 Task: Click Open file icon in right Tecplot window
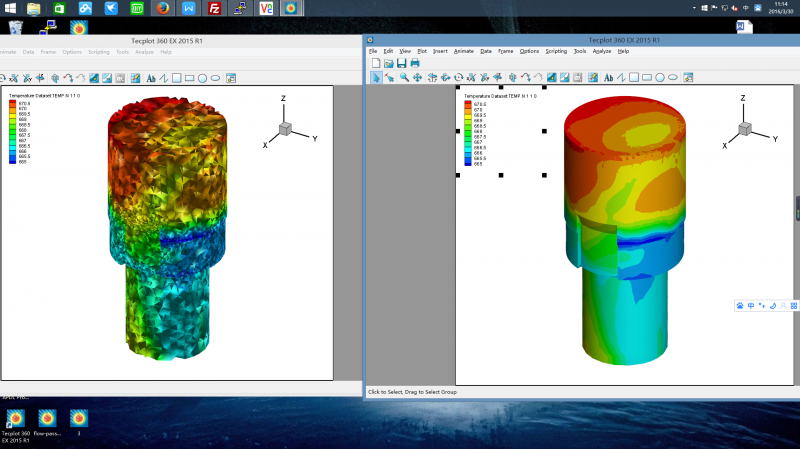point(389,63)
